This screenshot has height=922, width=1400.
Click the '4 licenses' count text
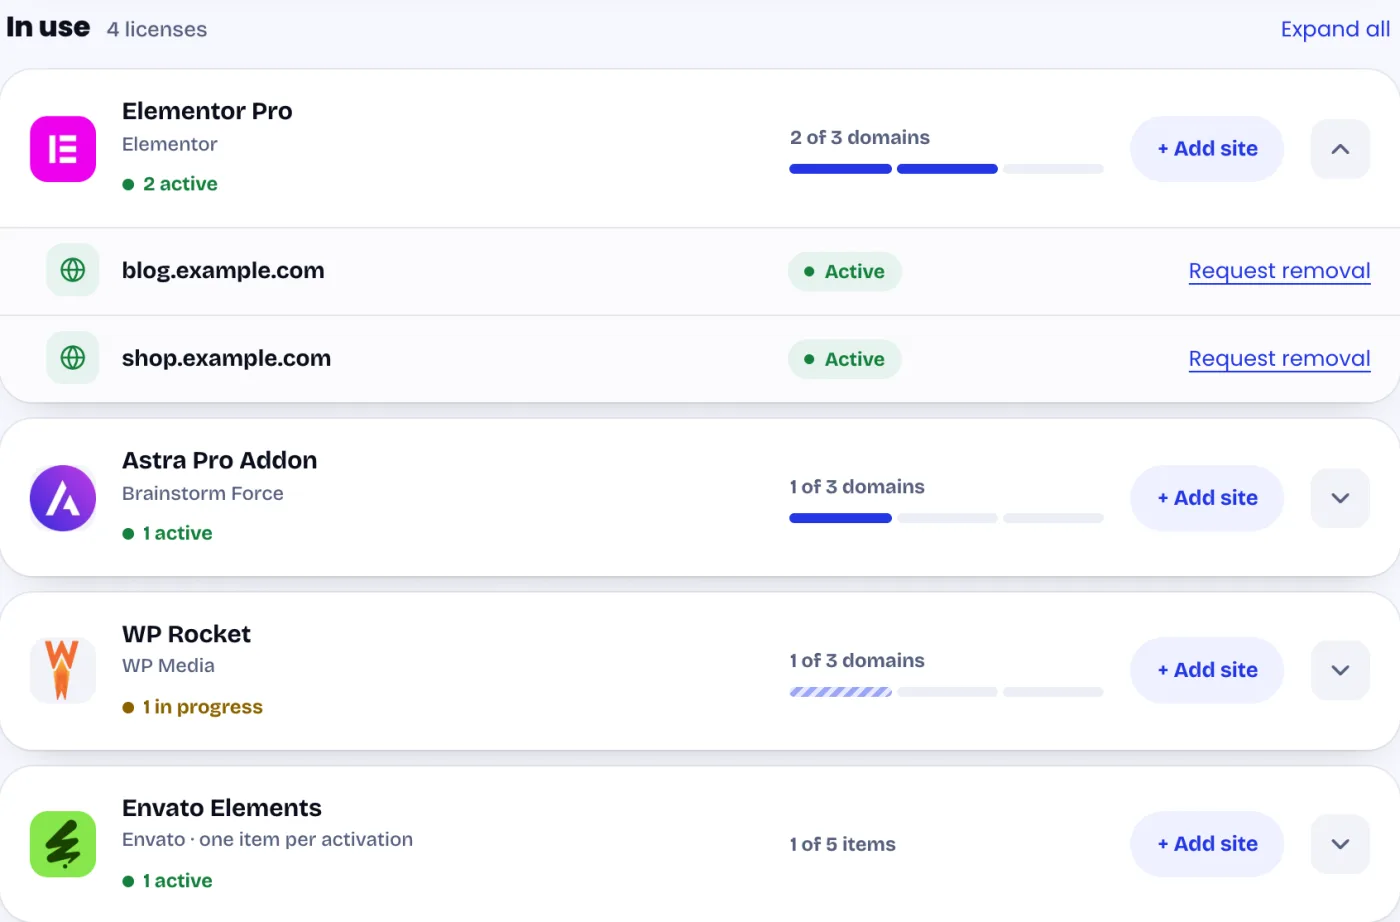click(x=157, y=29)
